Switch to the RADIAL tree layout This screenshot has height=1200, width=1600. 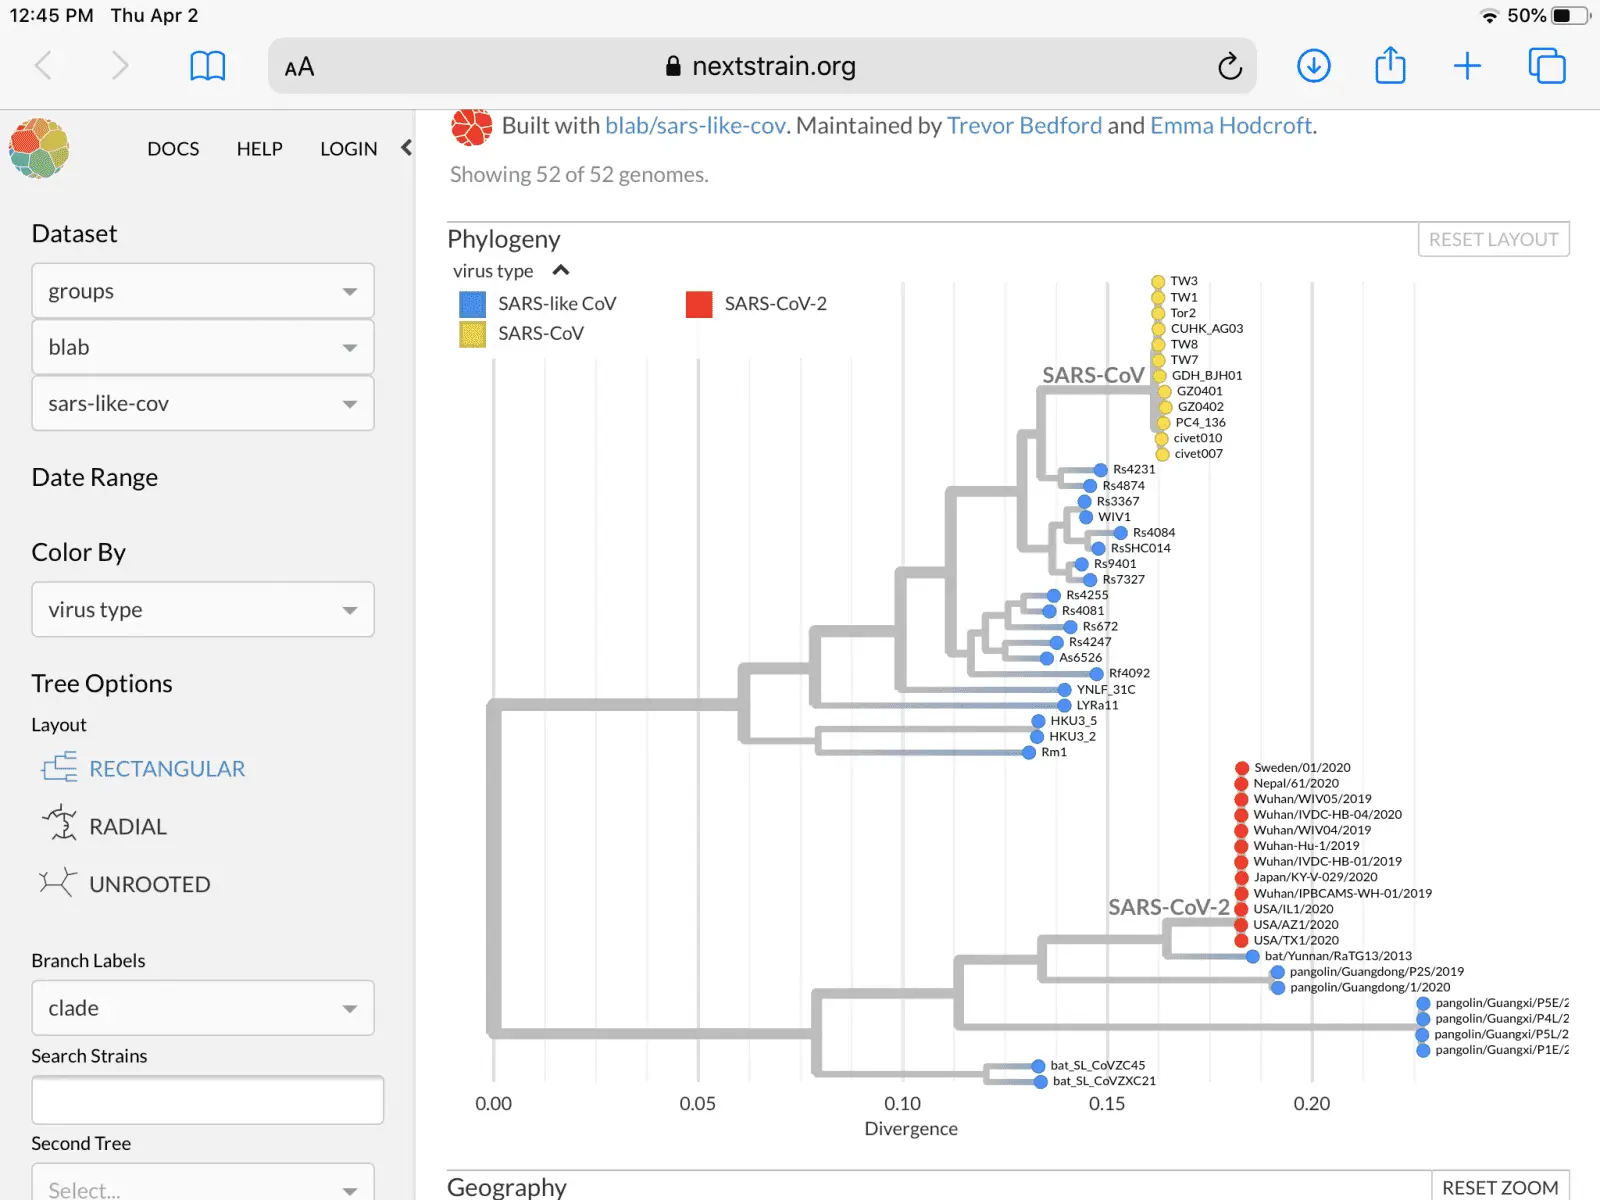coord(127,827)
